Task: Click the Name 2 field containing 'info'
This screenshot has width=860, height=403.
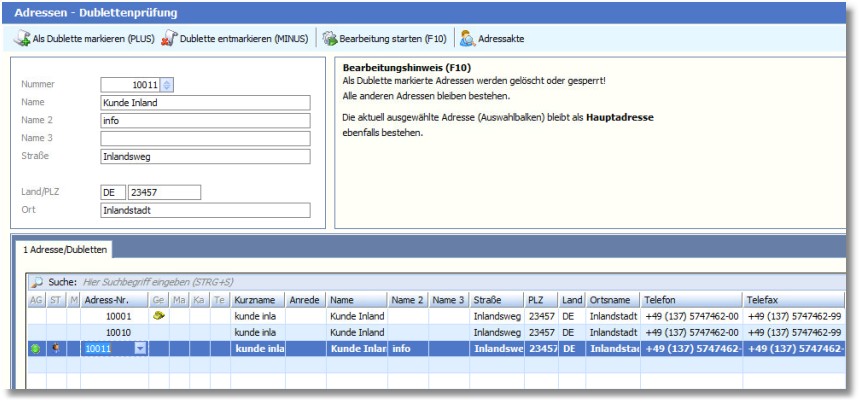Action: (204, 120)
